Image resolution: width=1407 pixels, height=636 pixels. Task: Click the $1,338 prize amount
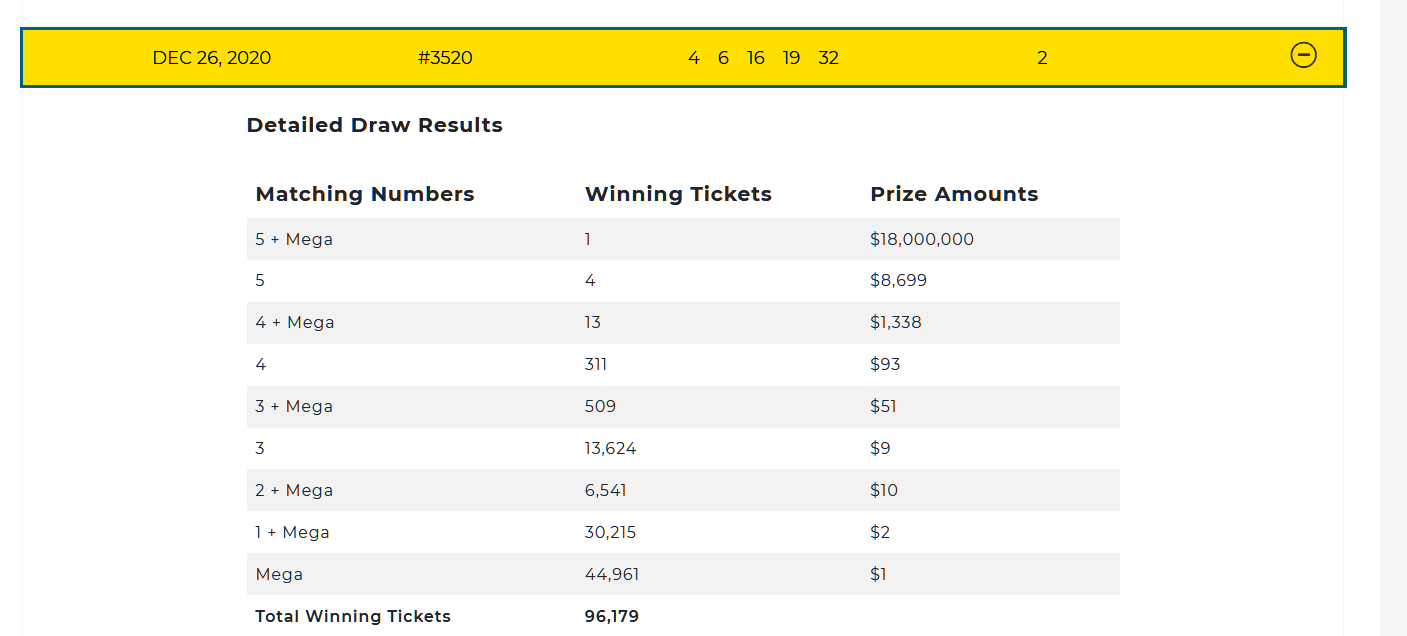coord(895,323)
